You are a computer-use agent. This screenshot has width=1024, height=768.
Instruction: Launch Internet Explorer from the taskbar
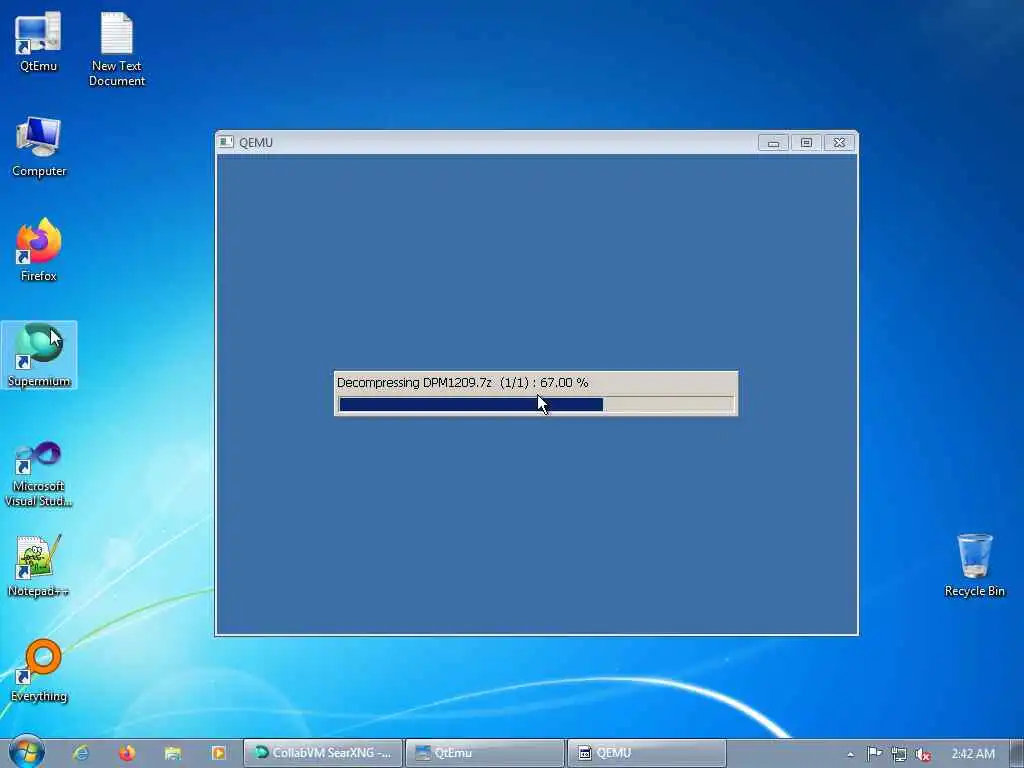[81, 753]
